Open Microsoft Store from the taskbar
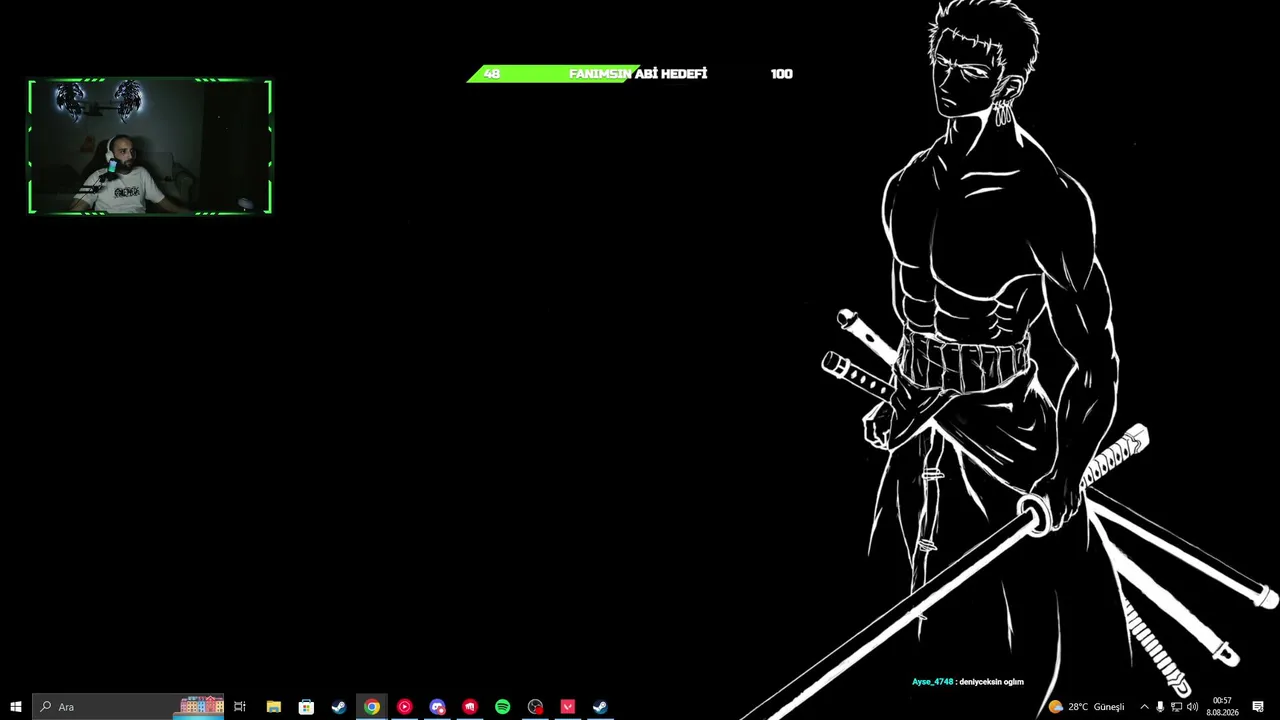 306,707
